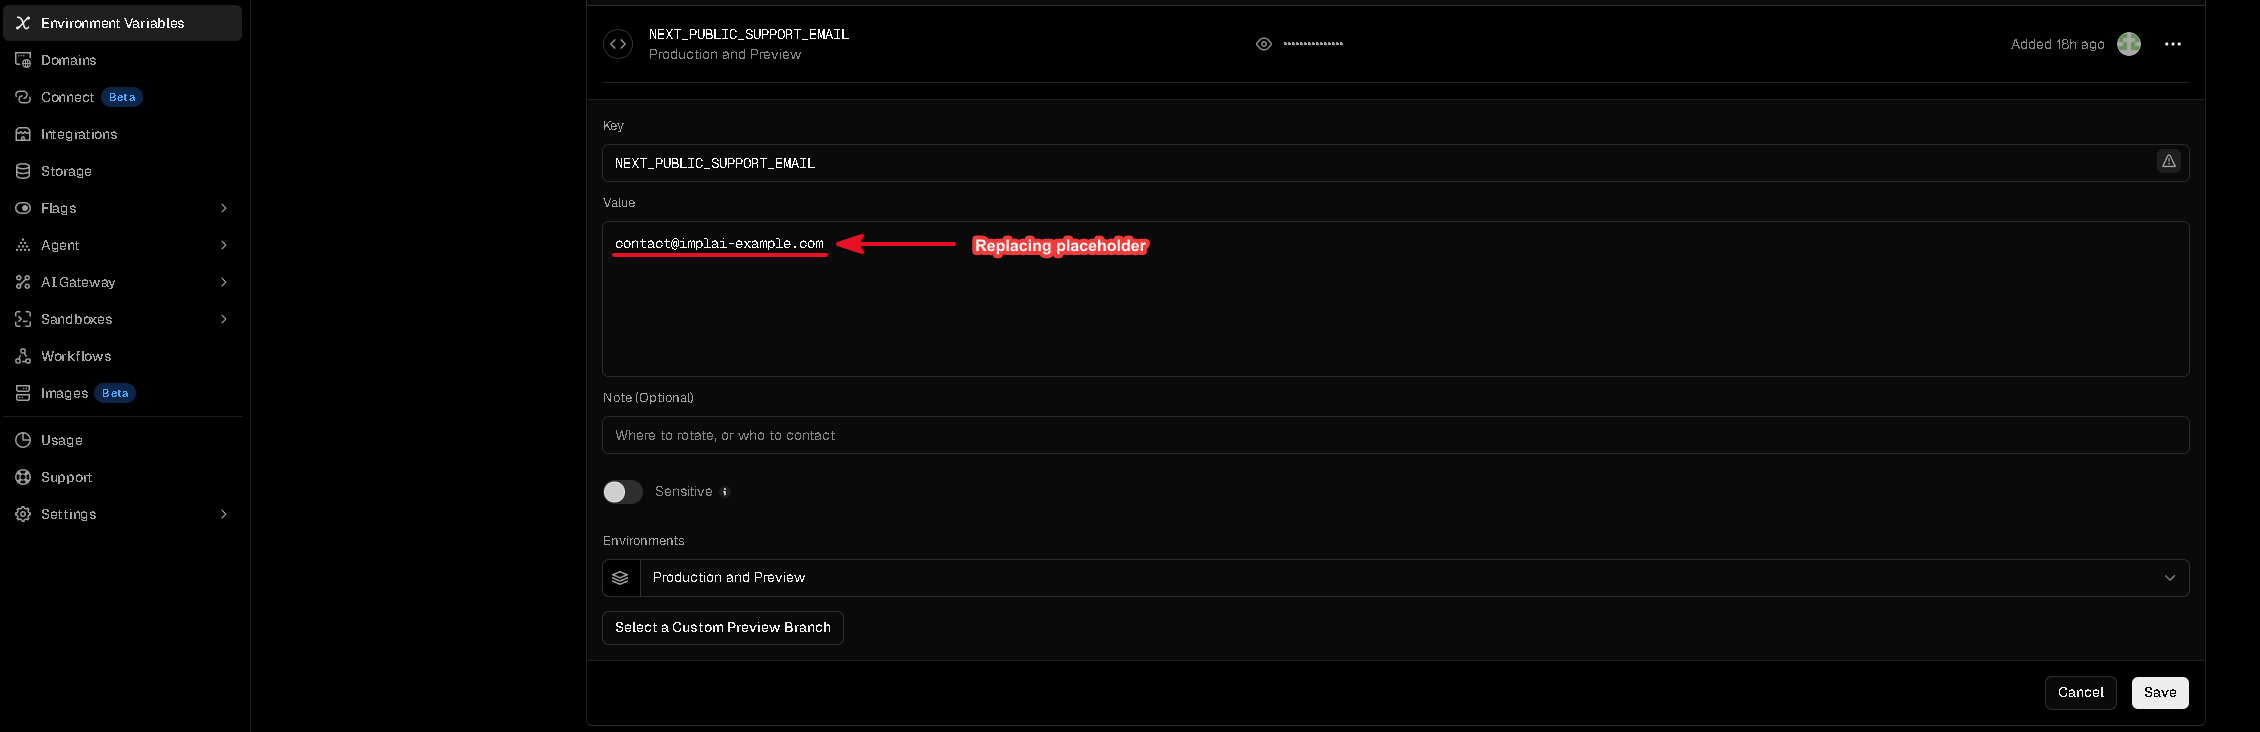This screenshot has width=2260, height=732.
Task: Expand the Flags submenu chevron
Action: point(224,208)
